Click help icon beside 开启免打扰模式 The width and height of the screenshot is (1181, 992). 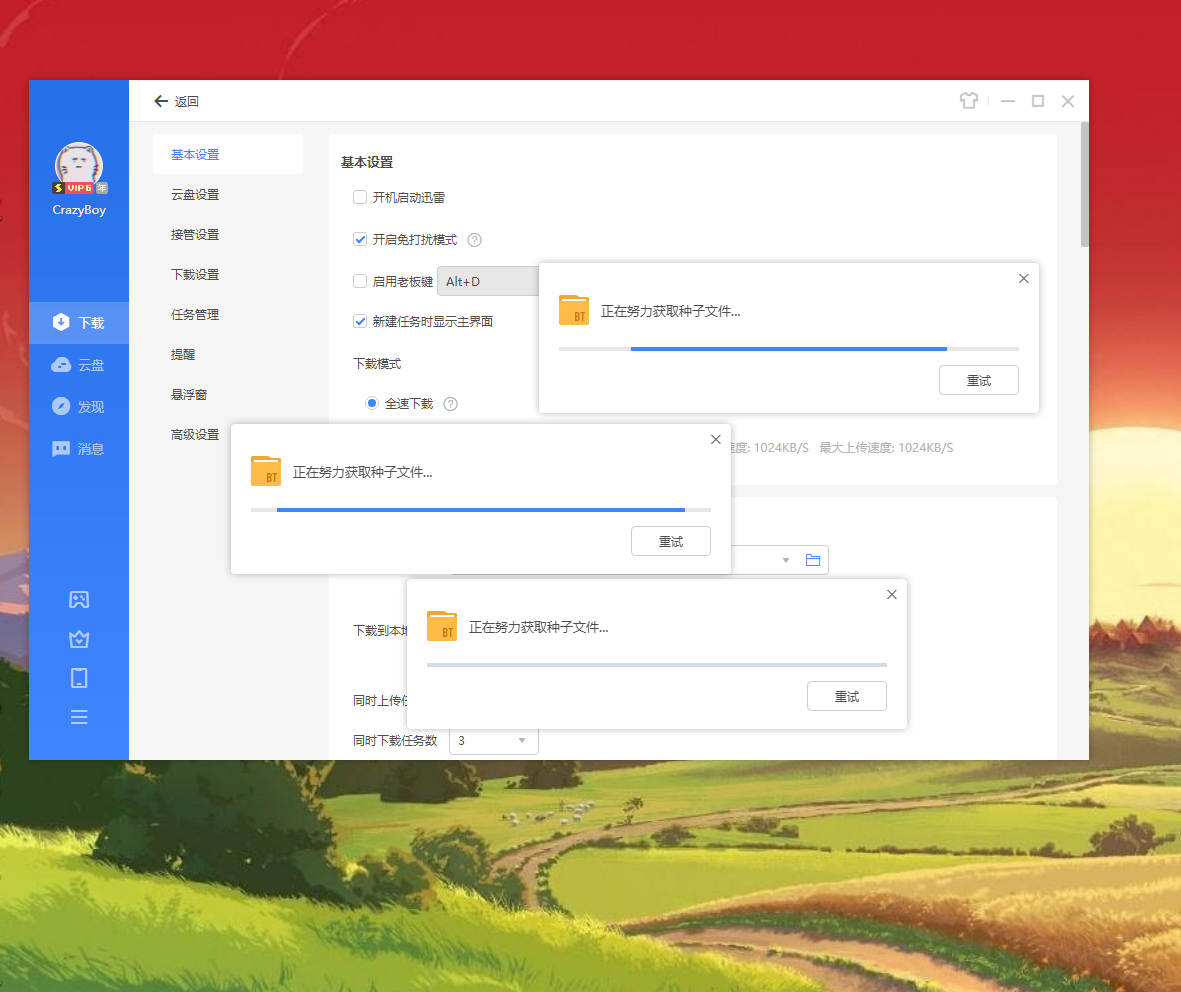pyautogui.click(x=475, y=240)
